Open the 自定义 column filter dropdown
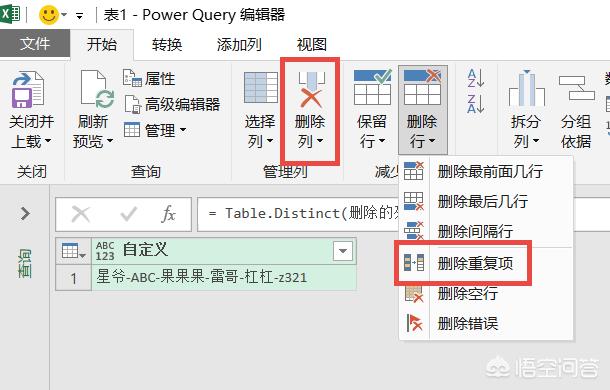The image size is (610, 390). click(x=343, y=251)
